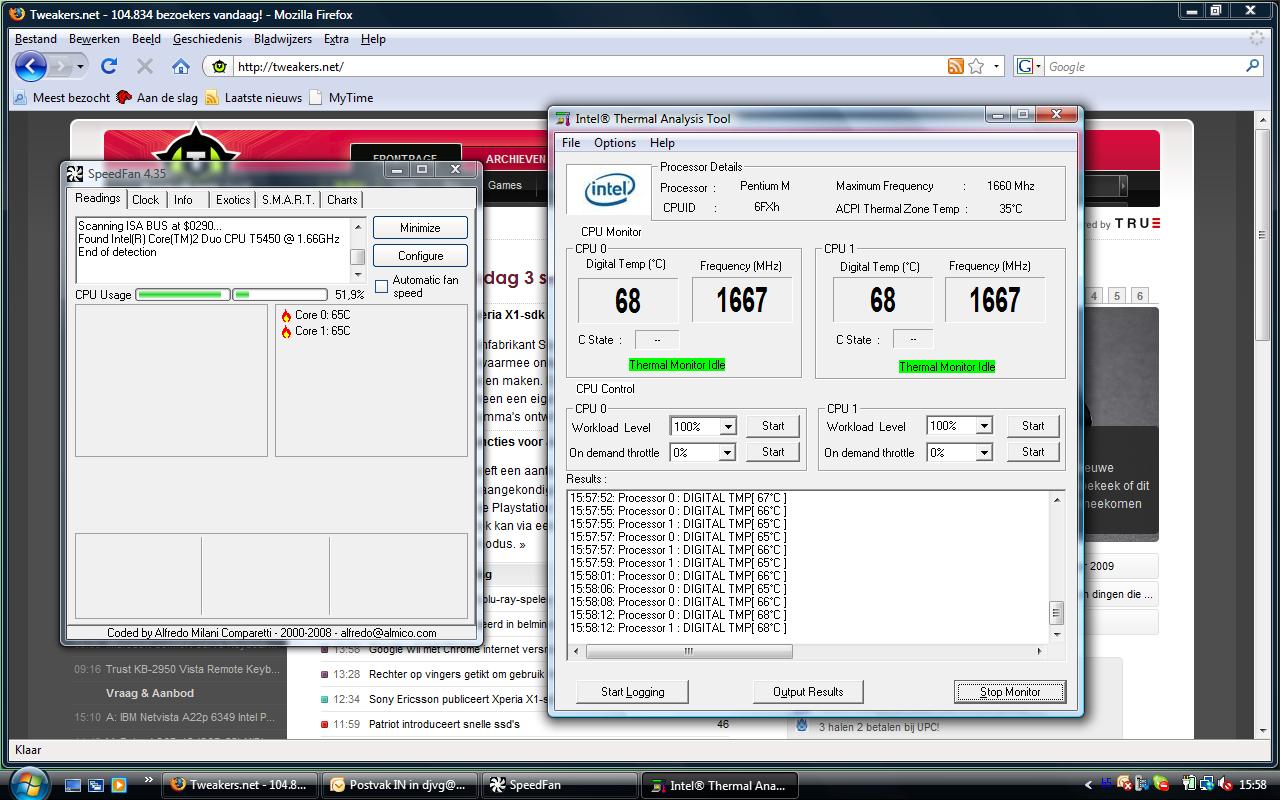Screen dimensions: 1280x800
Task: Open the Options menu in Thermal Analysis Tool
Action: pyautogui.click(x=614, y=143)
